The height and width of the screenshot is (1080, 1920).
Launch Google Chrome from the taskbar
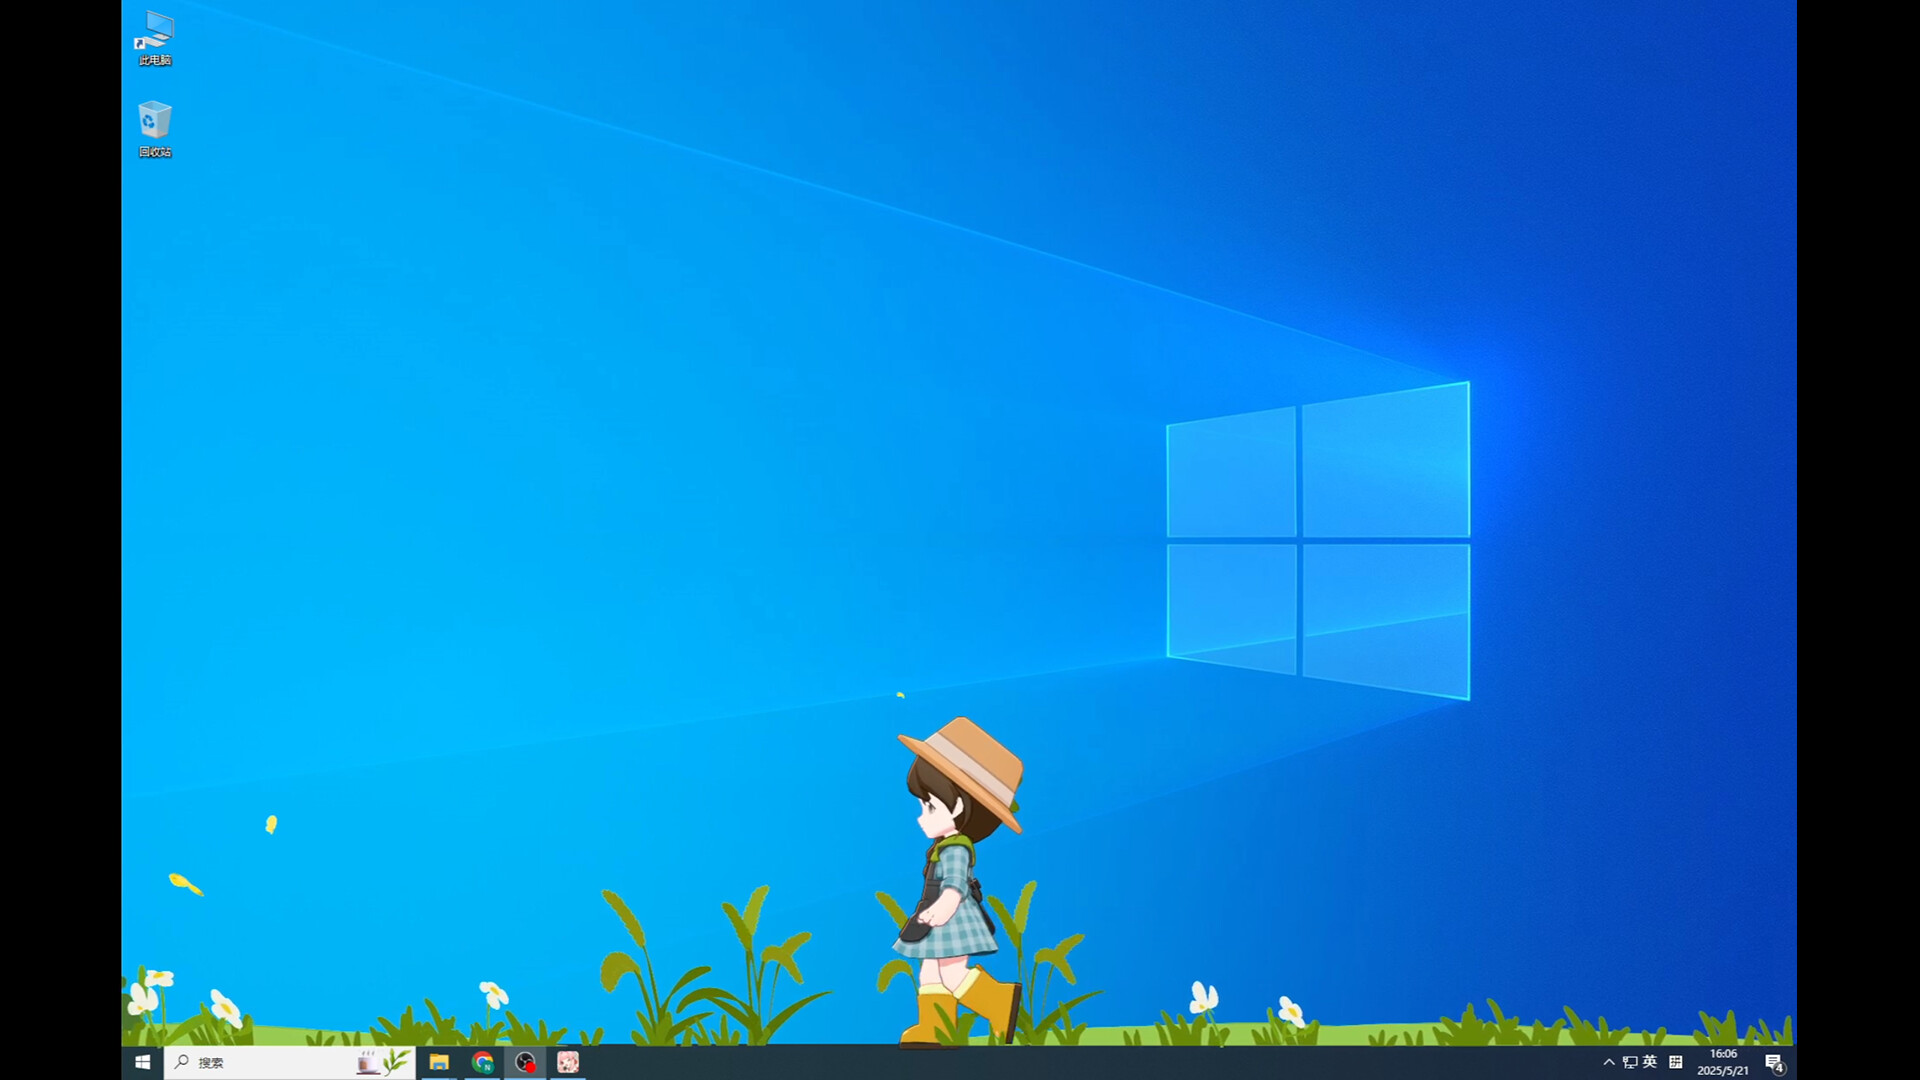click(x=483, y=1062)
